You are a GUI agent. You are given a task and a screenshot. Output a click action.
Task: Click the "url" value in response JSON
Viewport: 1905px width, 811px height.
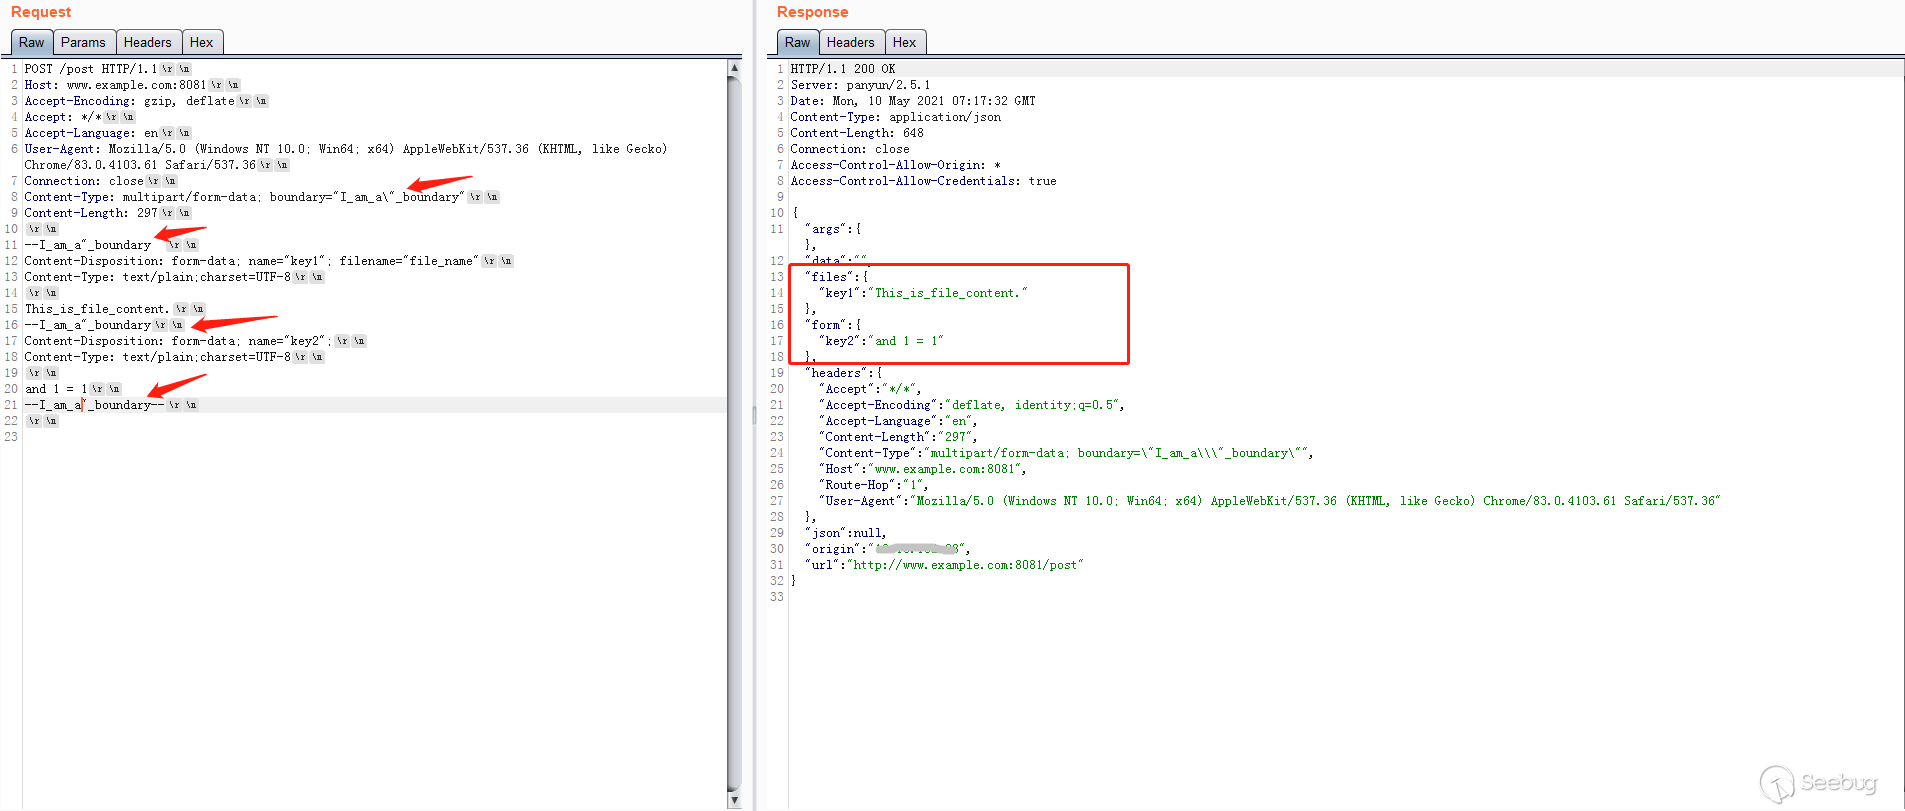click(x=964, y=565)
